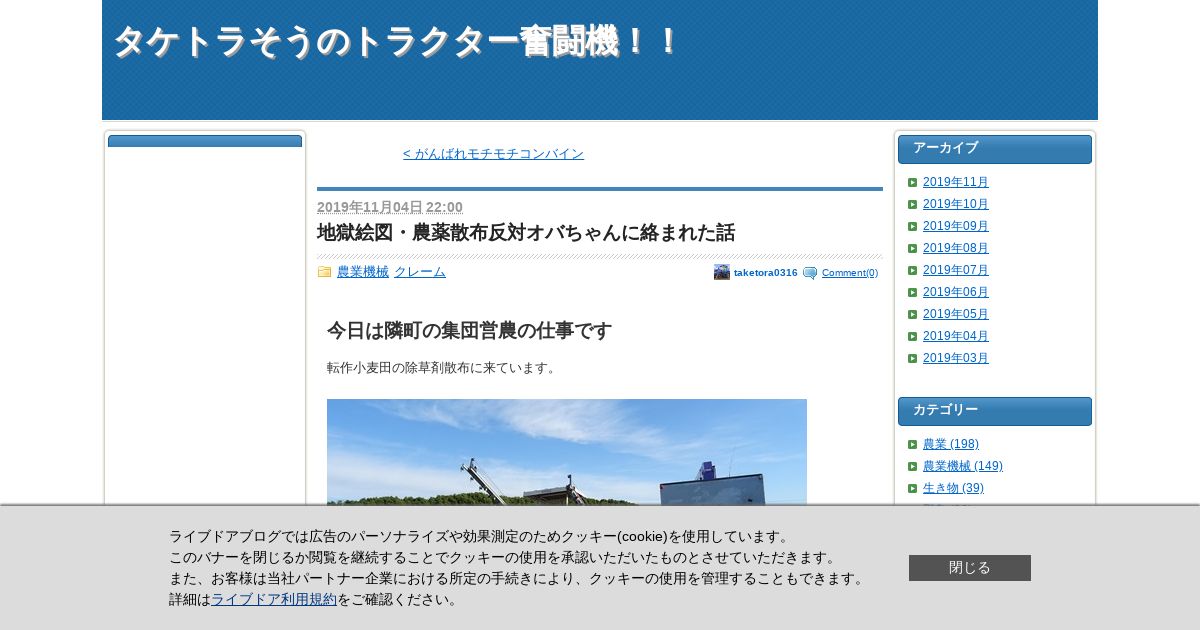Image resolution: width=1200 pixels, height=630 pixels.
Task: Click the heading 今日は隣町の集団営農の仕事です
Action: coord(469,331)
